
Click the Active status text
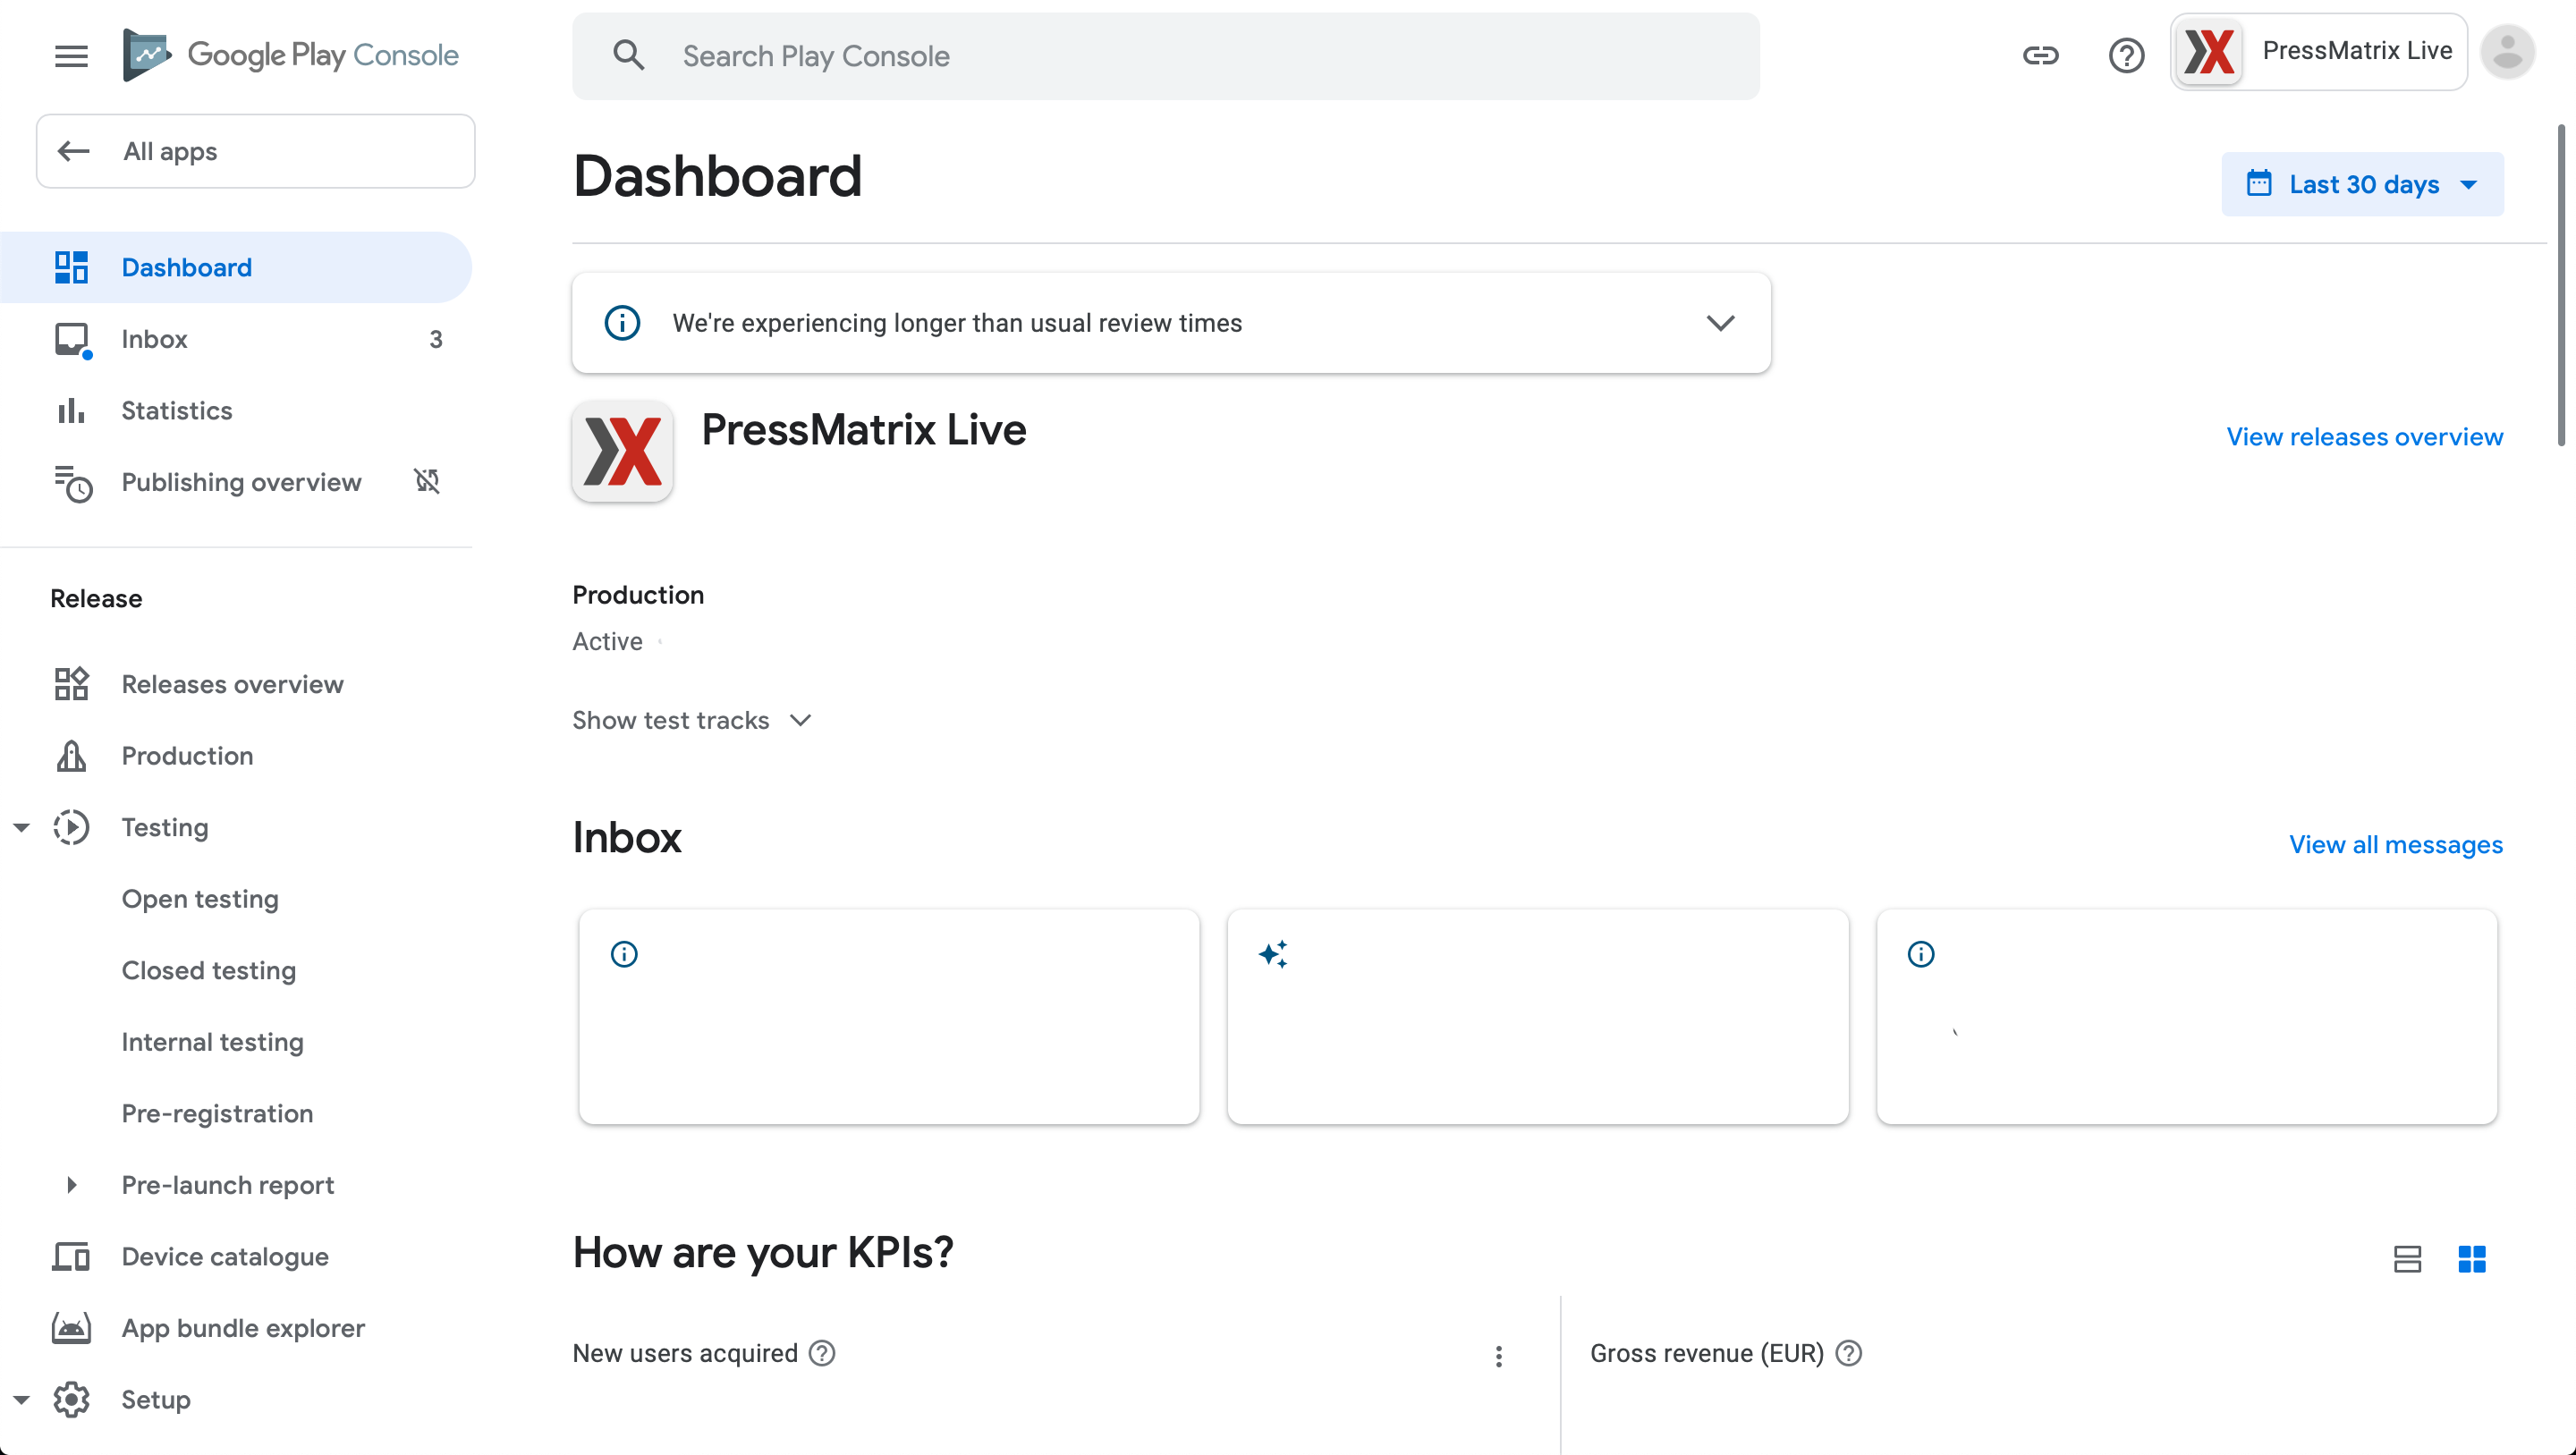[607, 641]
